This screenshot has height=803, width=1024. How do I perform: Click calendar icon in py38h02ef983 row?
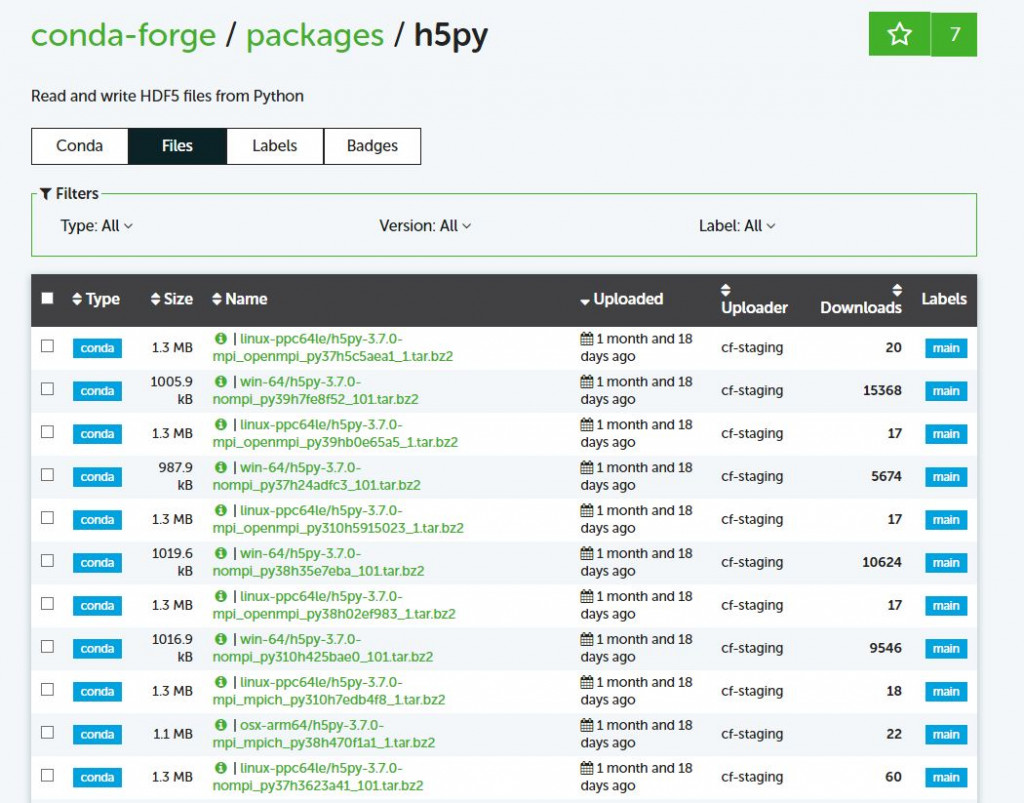click(586, 596)
